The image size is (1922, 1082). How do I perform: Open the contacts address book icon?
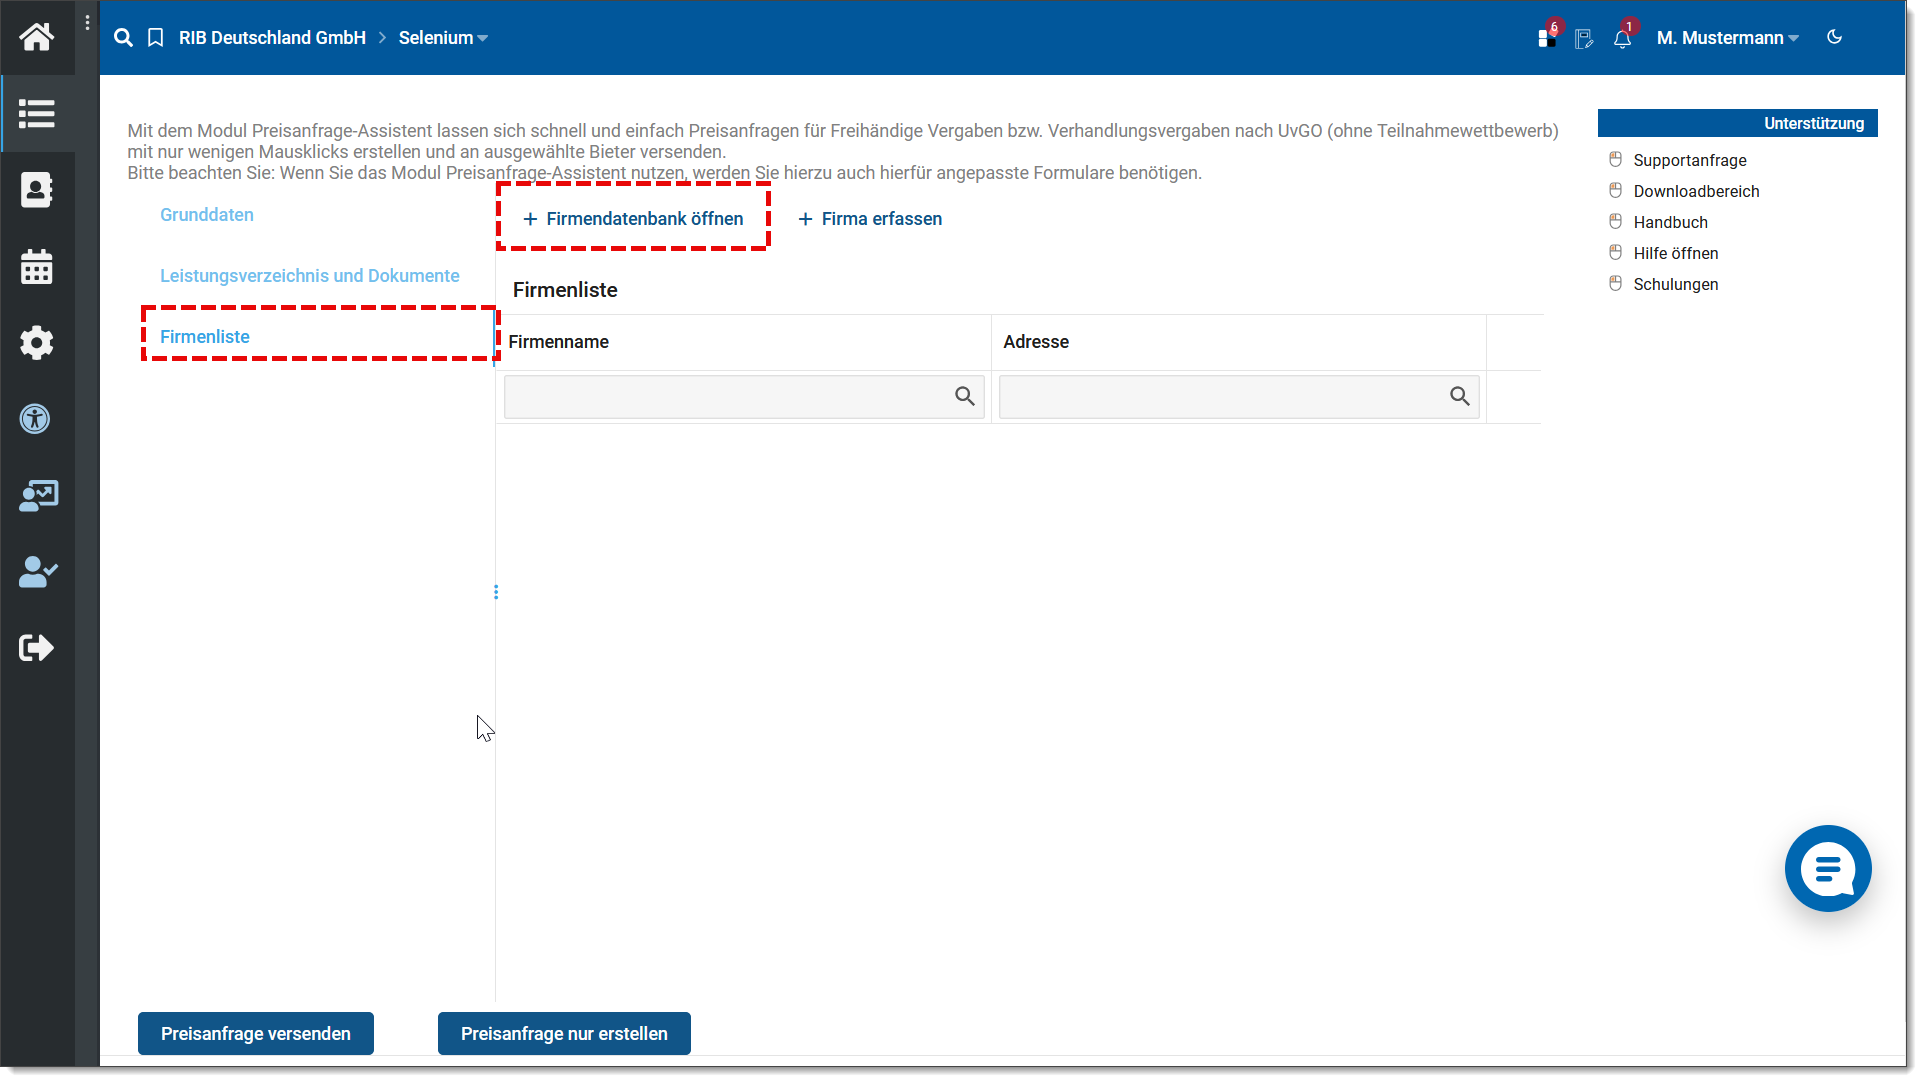coord(37,190)
